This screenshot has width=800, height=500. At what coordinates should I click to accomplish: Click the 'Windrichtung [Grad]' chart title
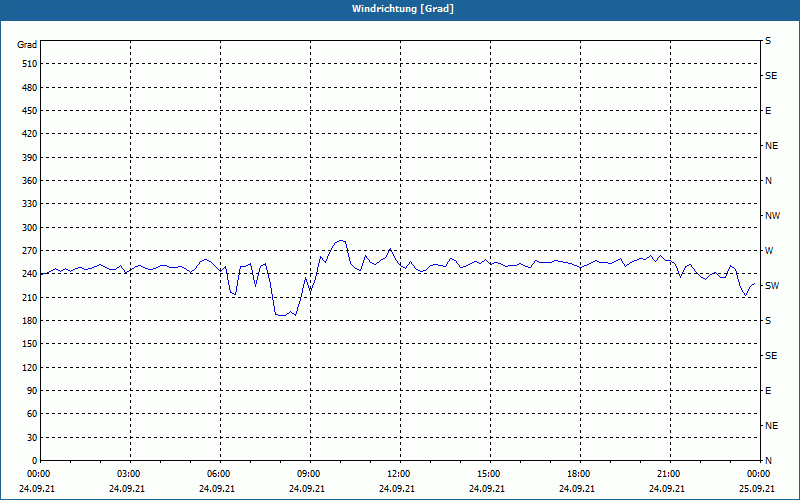403,9
